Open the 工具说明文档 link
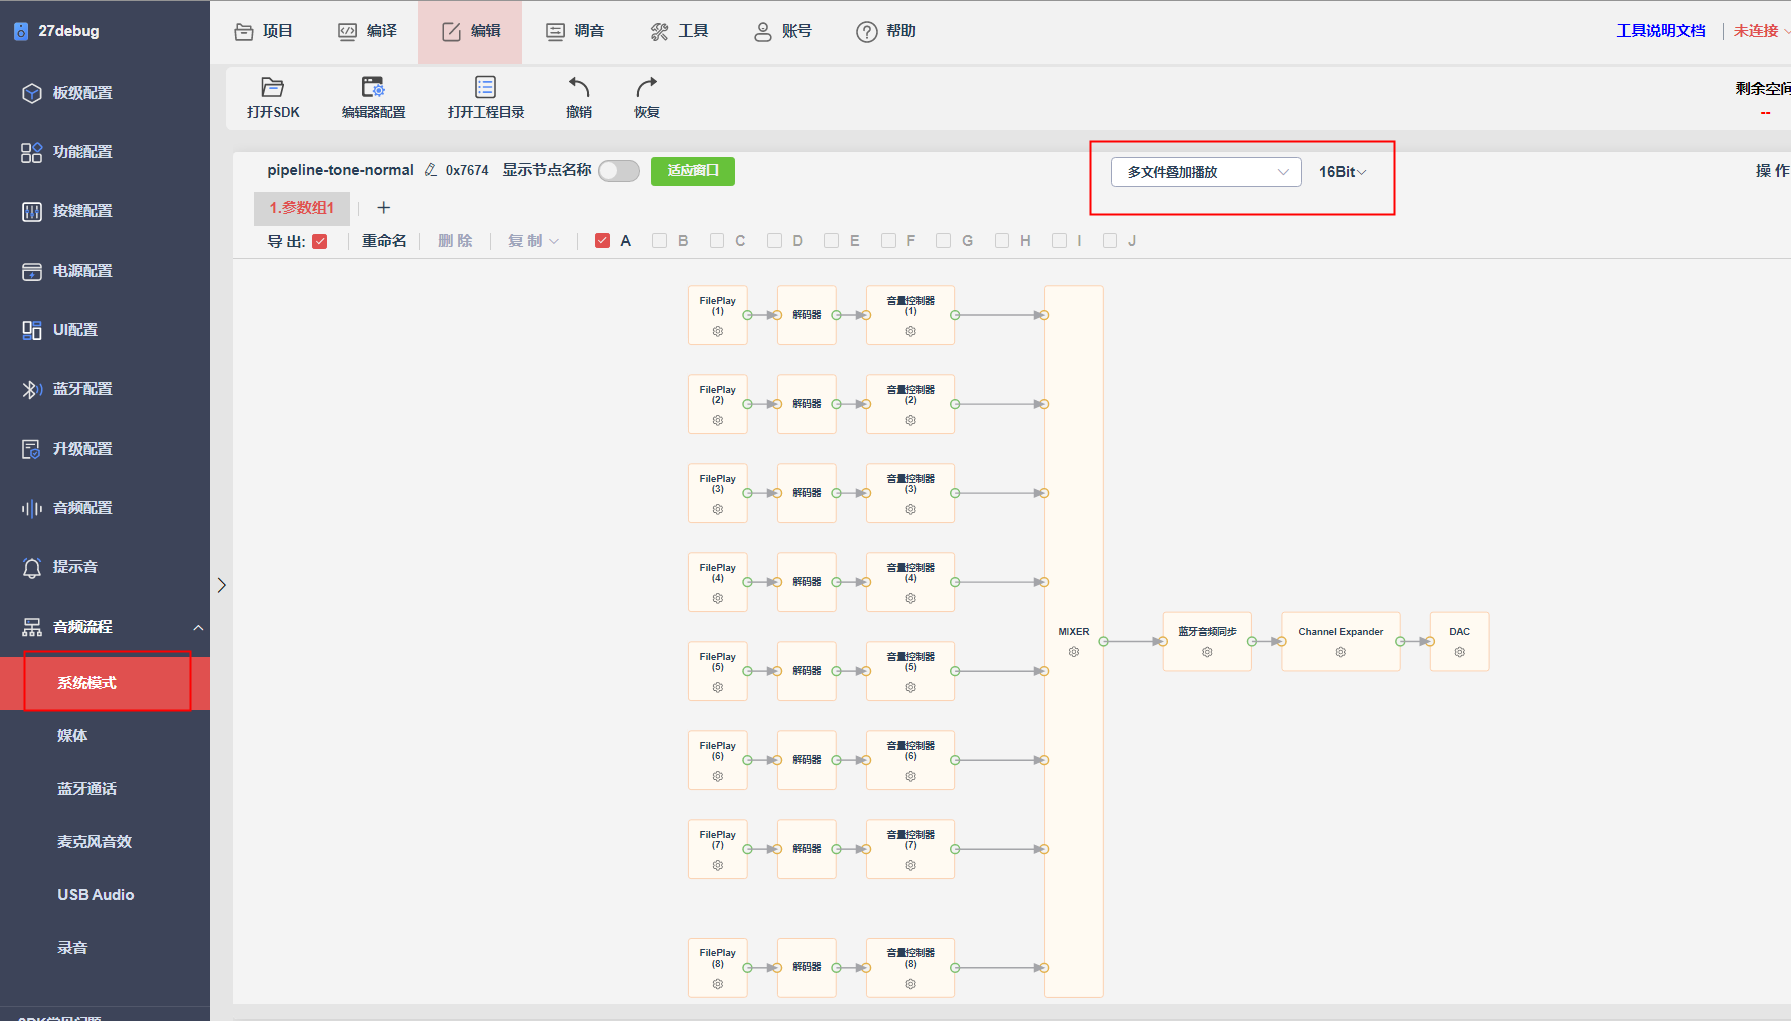Viewport: 1791px width, 1021px height. (1661, 31)
